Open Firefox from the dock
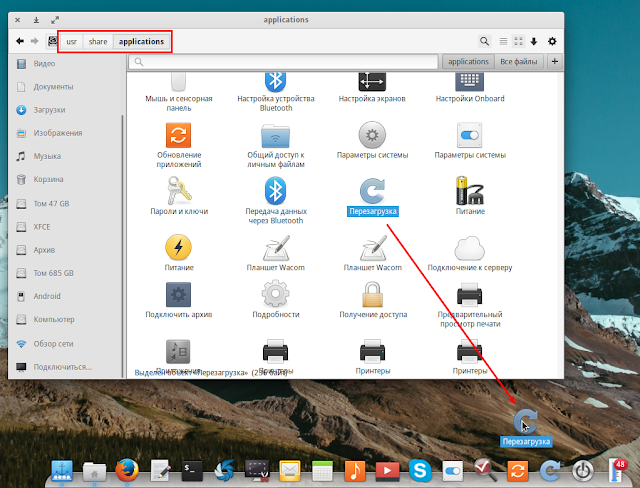This screenshot has height=488, width=640. click(x=127, y=470)
